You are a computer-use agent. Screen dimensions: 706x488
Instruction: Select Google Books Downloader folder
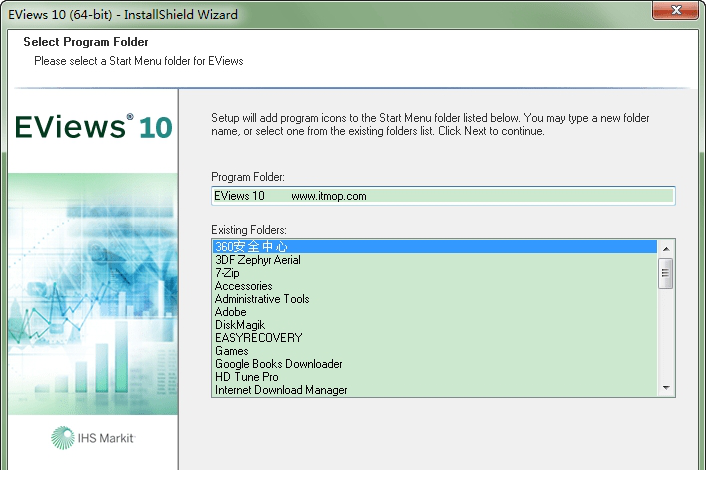tap(434, 364)
